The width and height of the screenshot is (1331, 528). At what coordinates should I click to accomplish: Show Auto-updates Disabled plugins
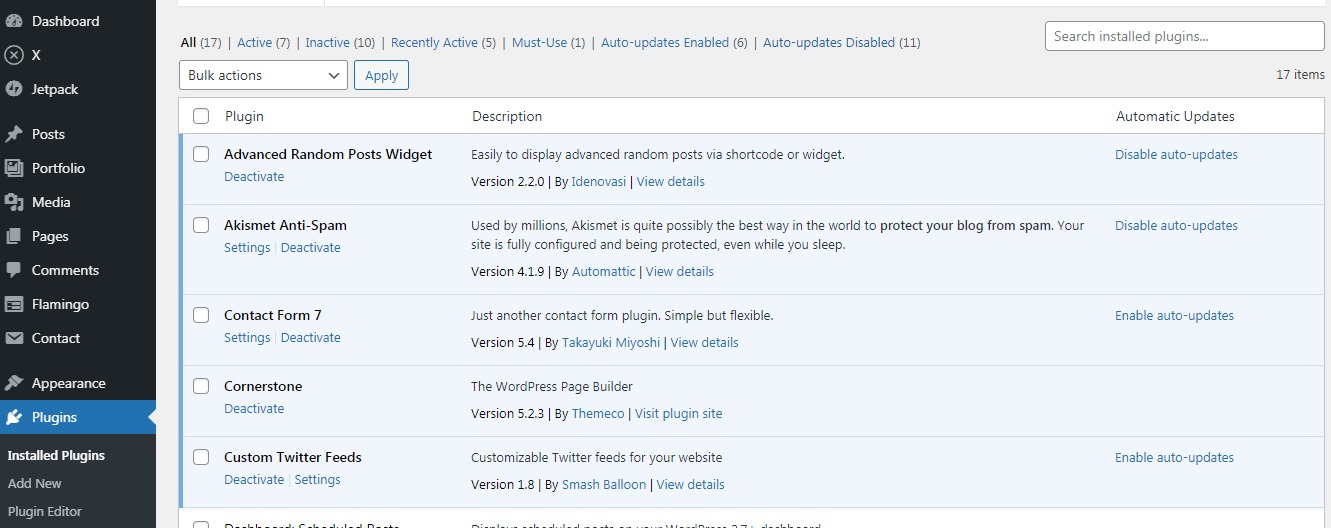(842, 42)
